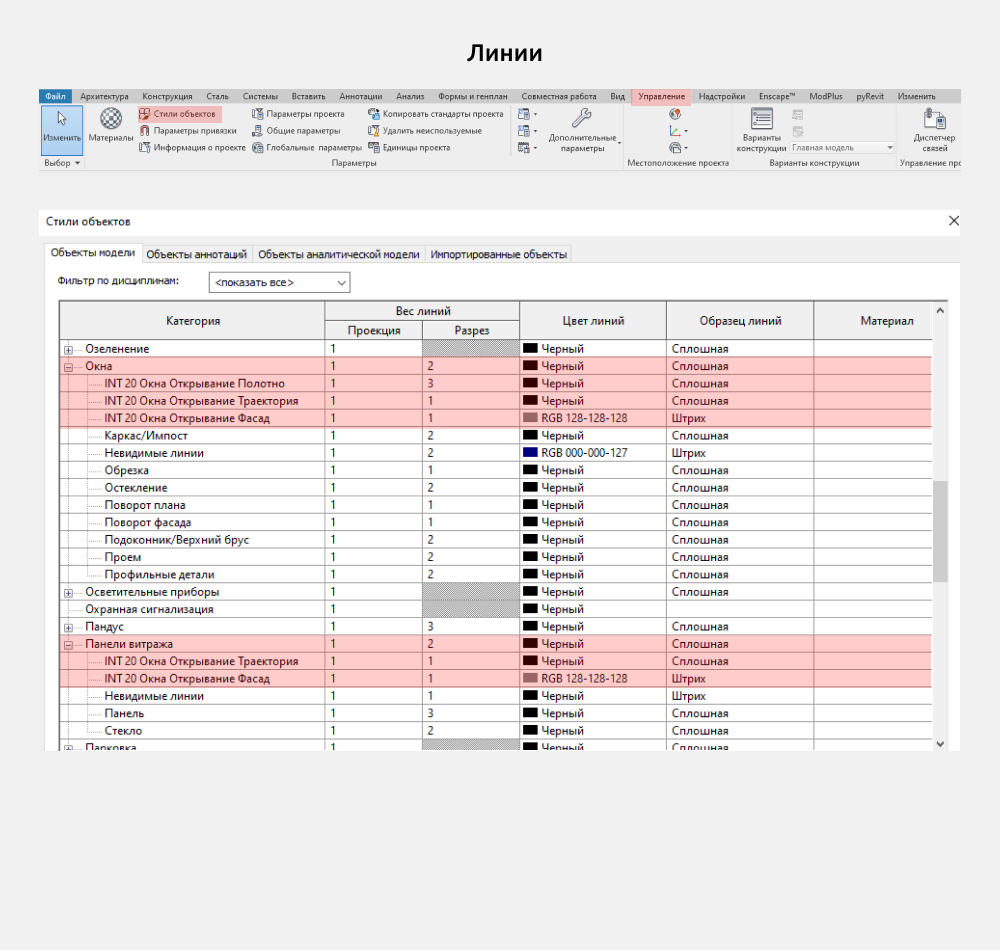Select the Управление ribbon tab
The image size is (1000, 950).
[661, 96]
